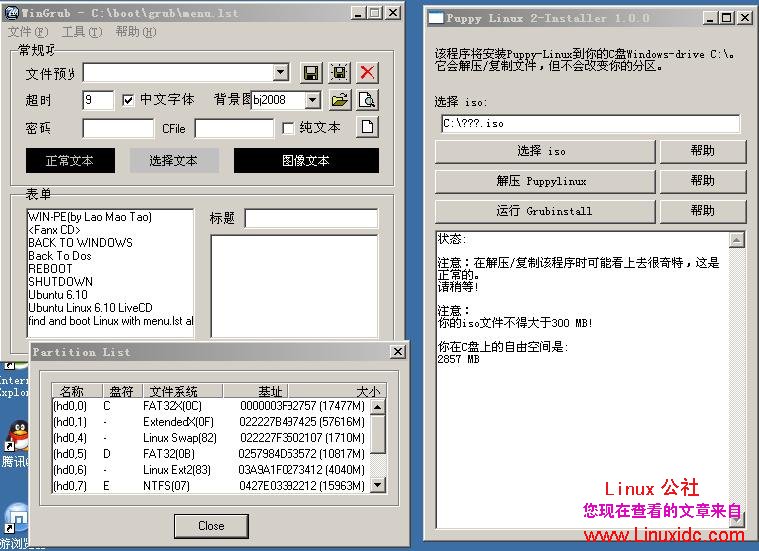This screenshot has height=551, width=759.
Task: Select the Ubuntu 6.10 entry
Action: [x=110, y=295]
